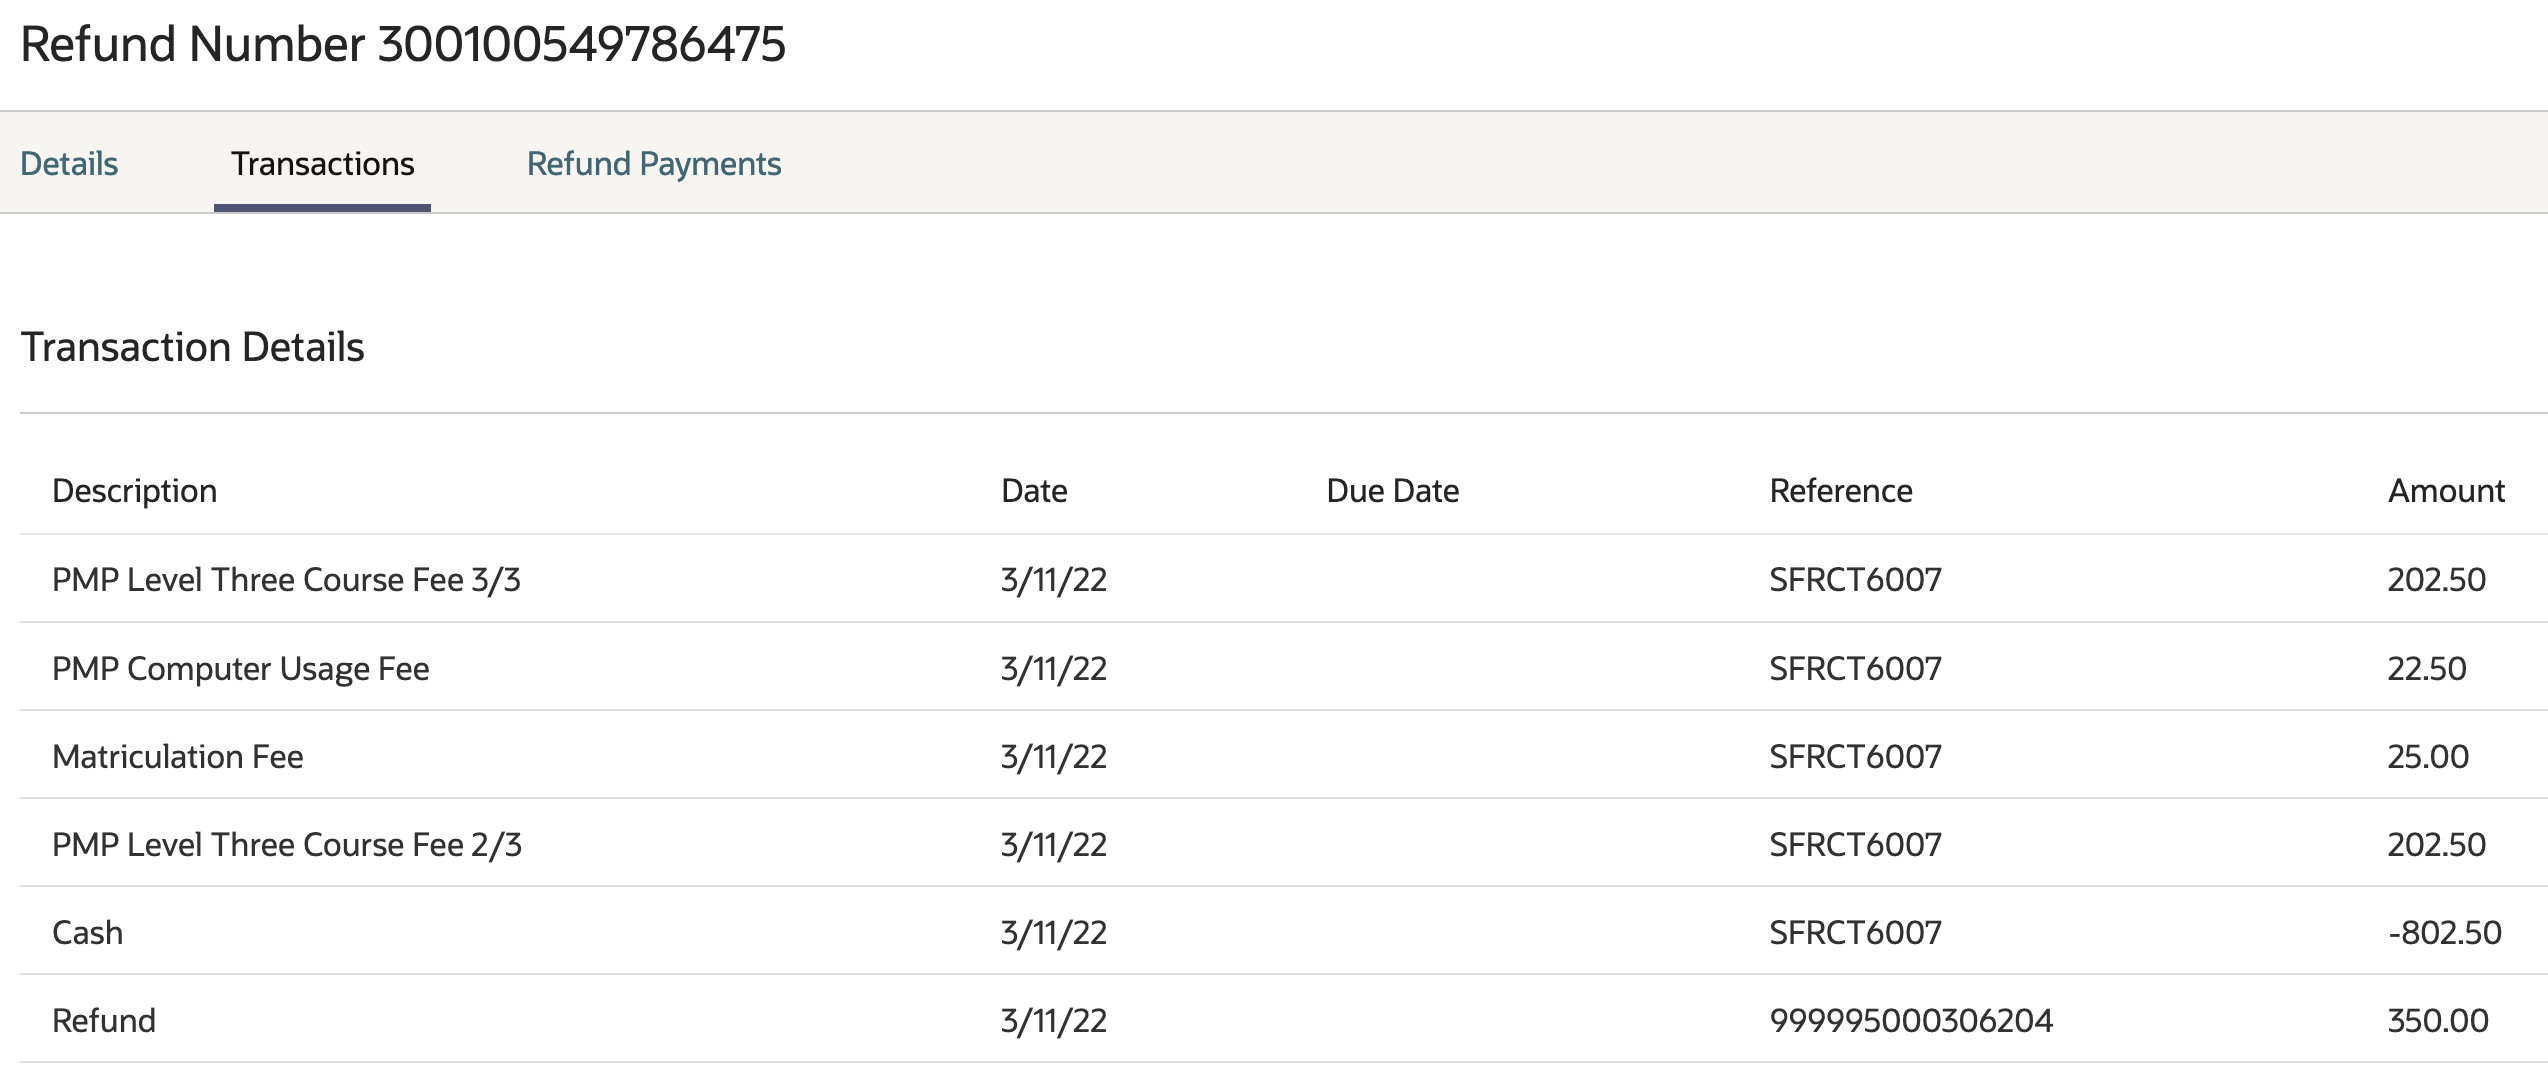Click the 25.00 Matriculation Fee amount
The width and height of the screenshot is (2548, 1084).
click(x=2428, y=757)
